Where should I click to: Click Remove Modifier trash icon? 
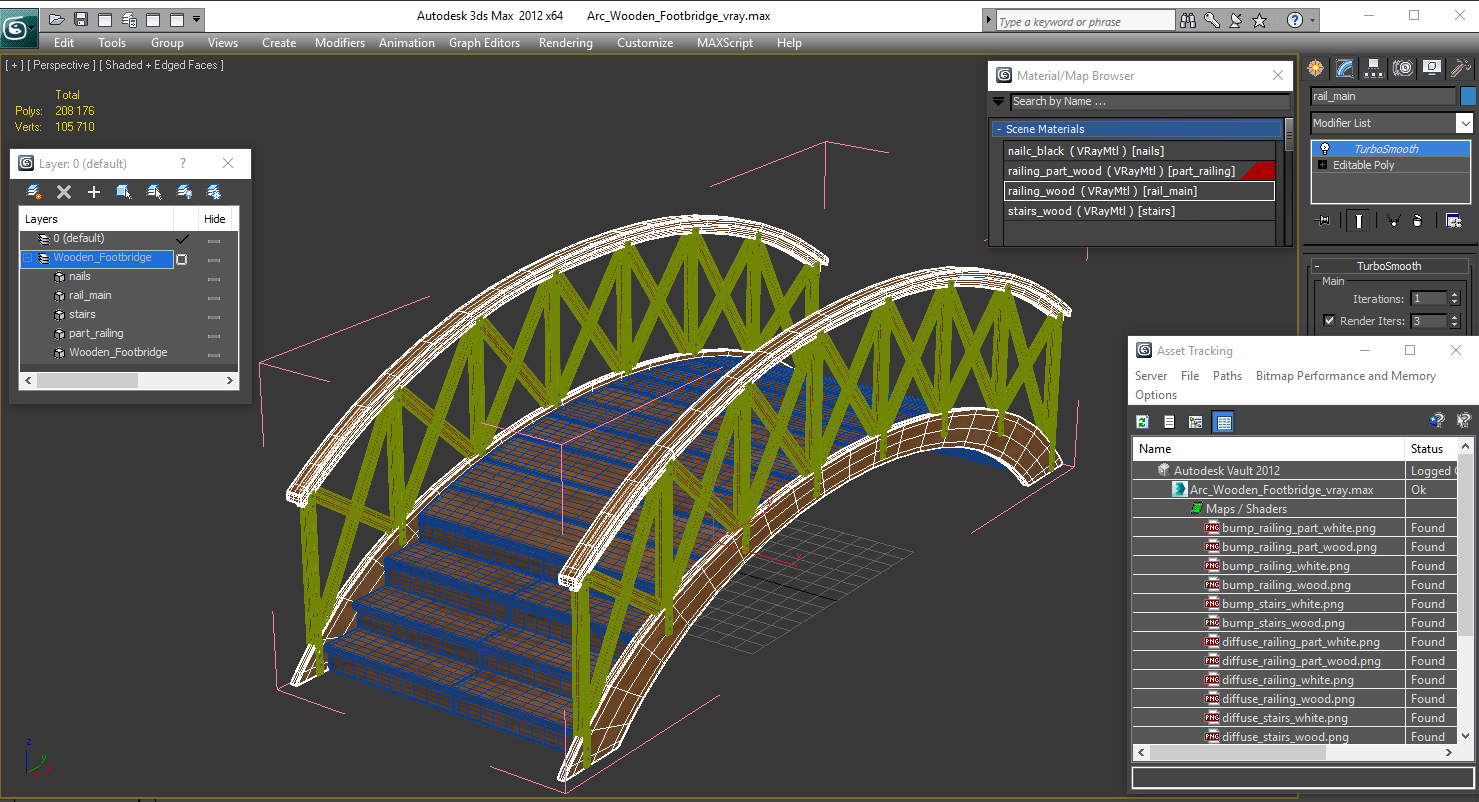click(x=1418, y=221)
